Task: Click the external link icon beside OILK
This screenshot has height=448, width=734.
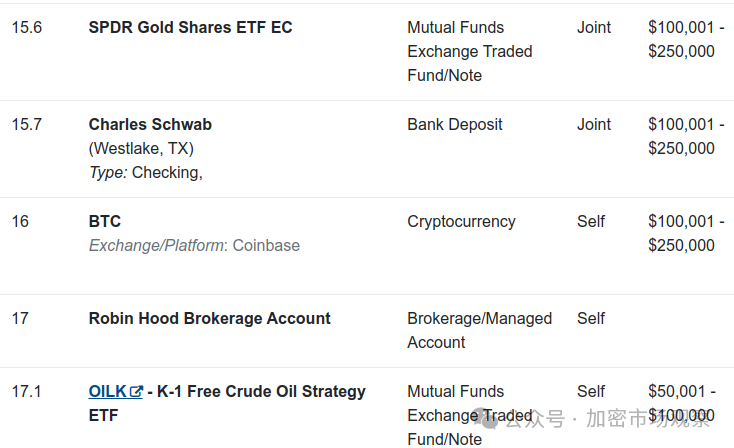Action: pyautogui.click(x=136, y=391)
